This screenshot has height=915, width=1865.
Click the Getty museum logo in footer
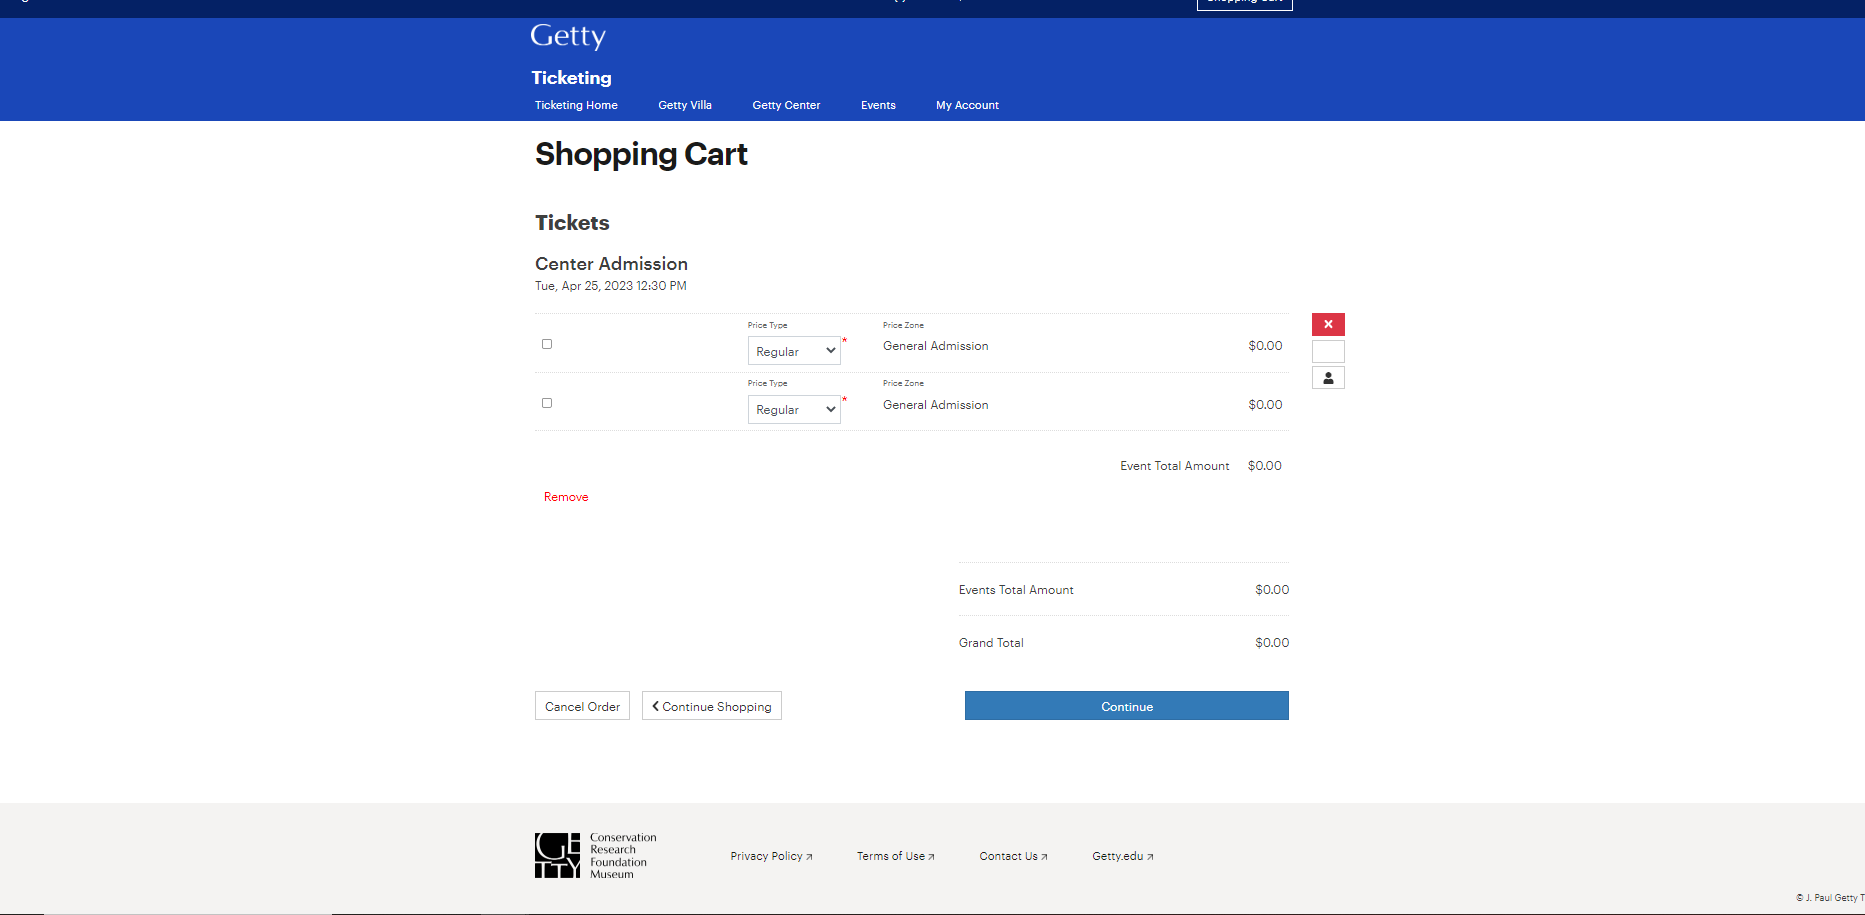(596, 856)
